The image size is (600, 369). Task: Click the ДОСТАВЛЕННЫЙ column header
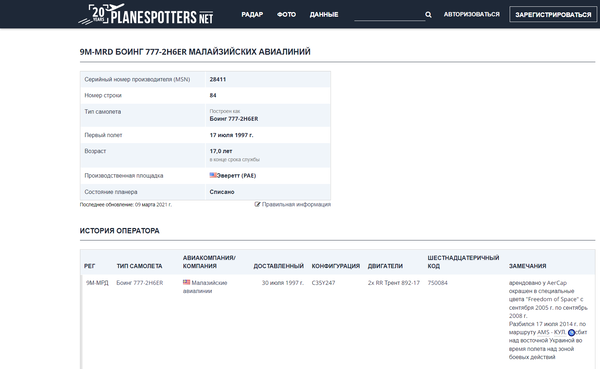click(x=278, y=266)
